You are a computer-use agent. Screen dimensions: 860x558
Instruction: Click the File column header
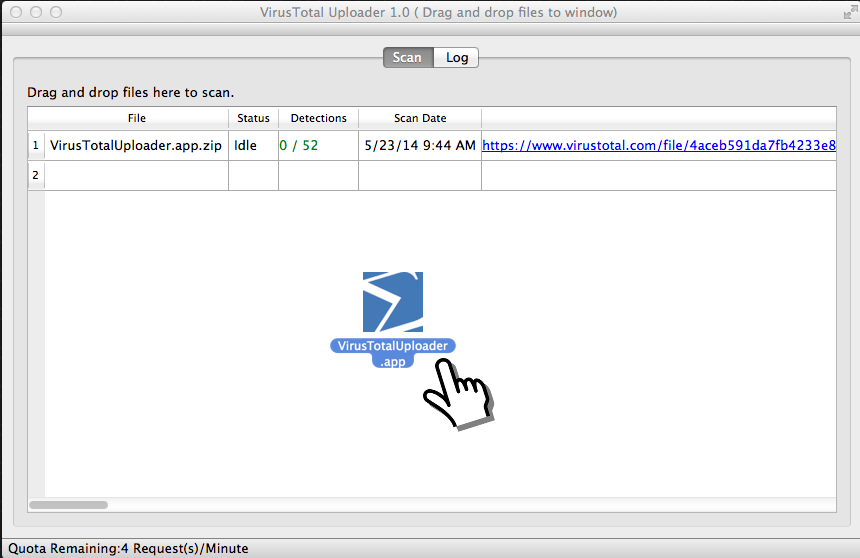137,118
